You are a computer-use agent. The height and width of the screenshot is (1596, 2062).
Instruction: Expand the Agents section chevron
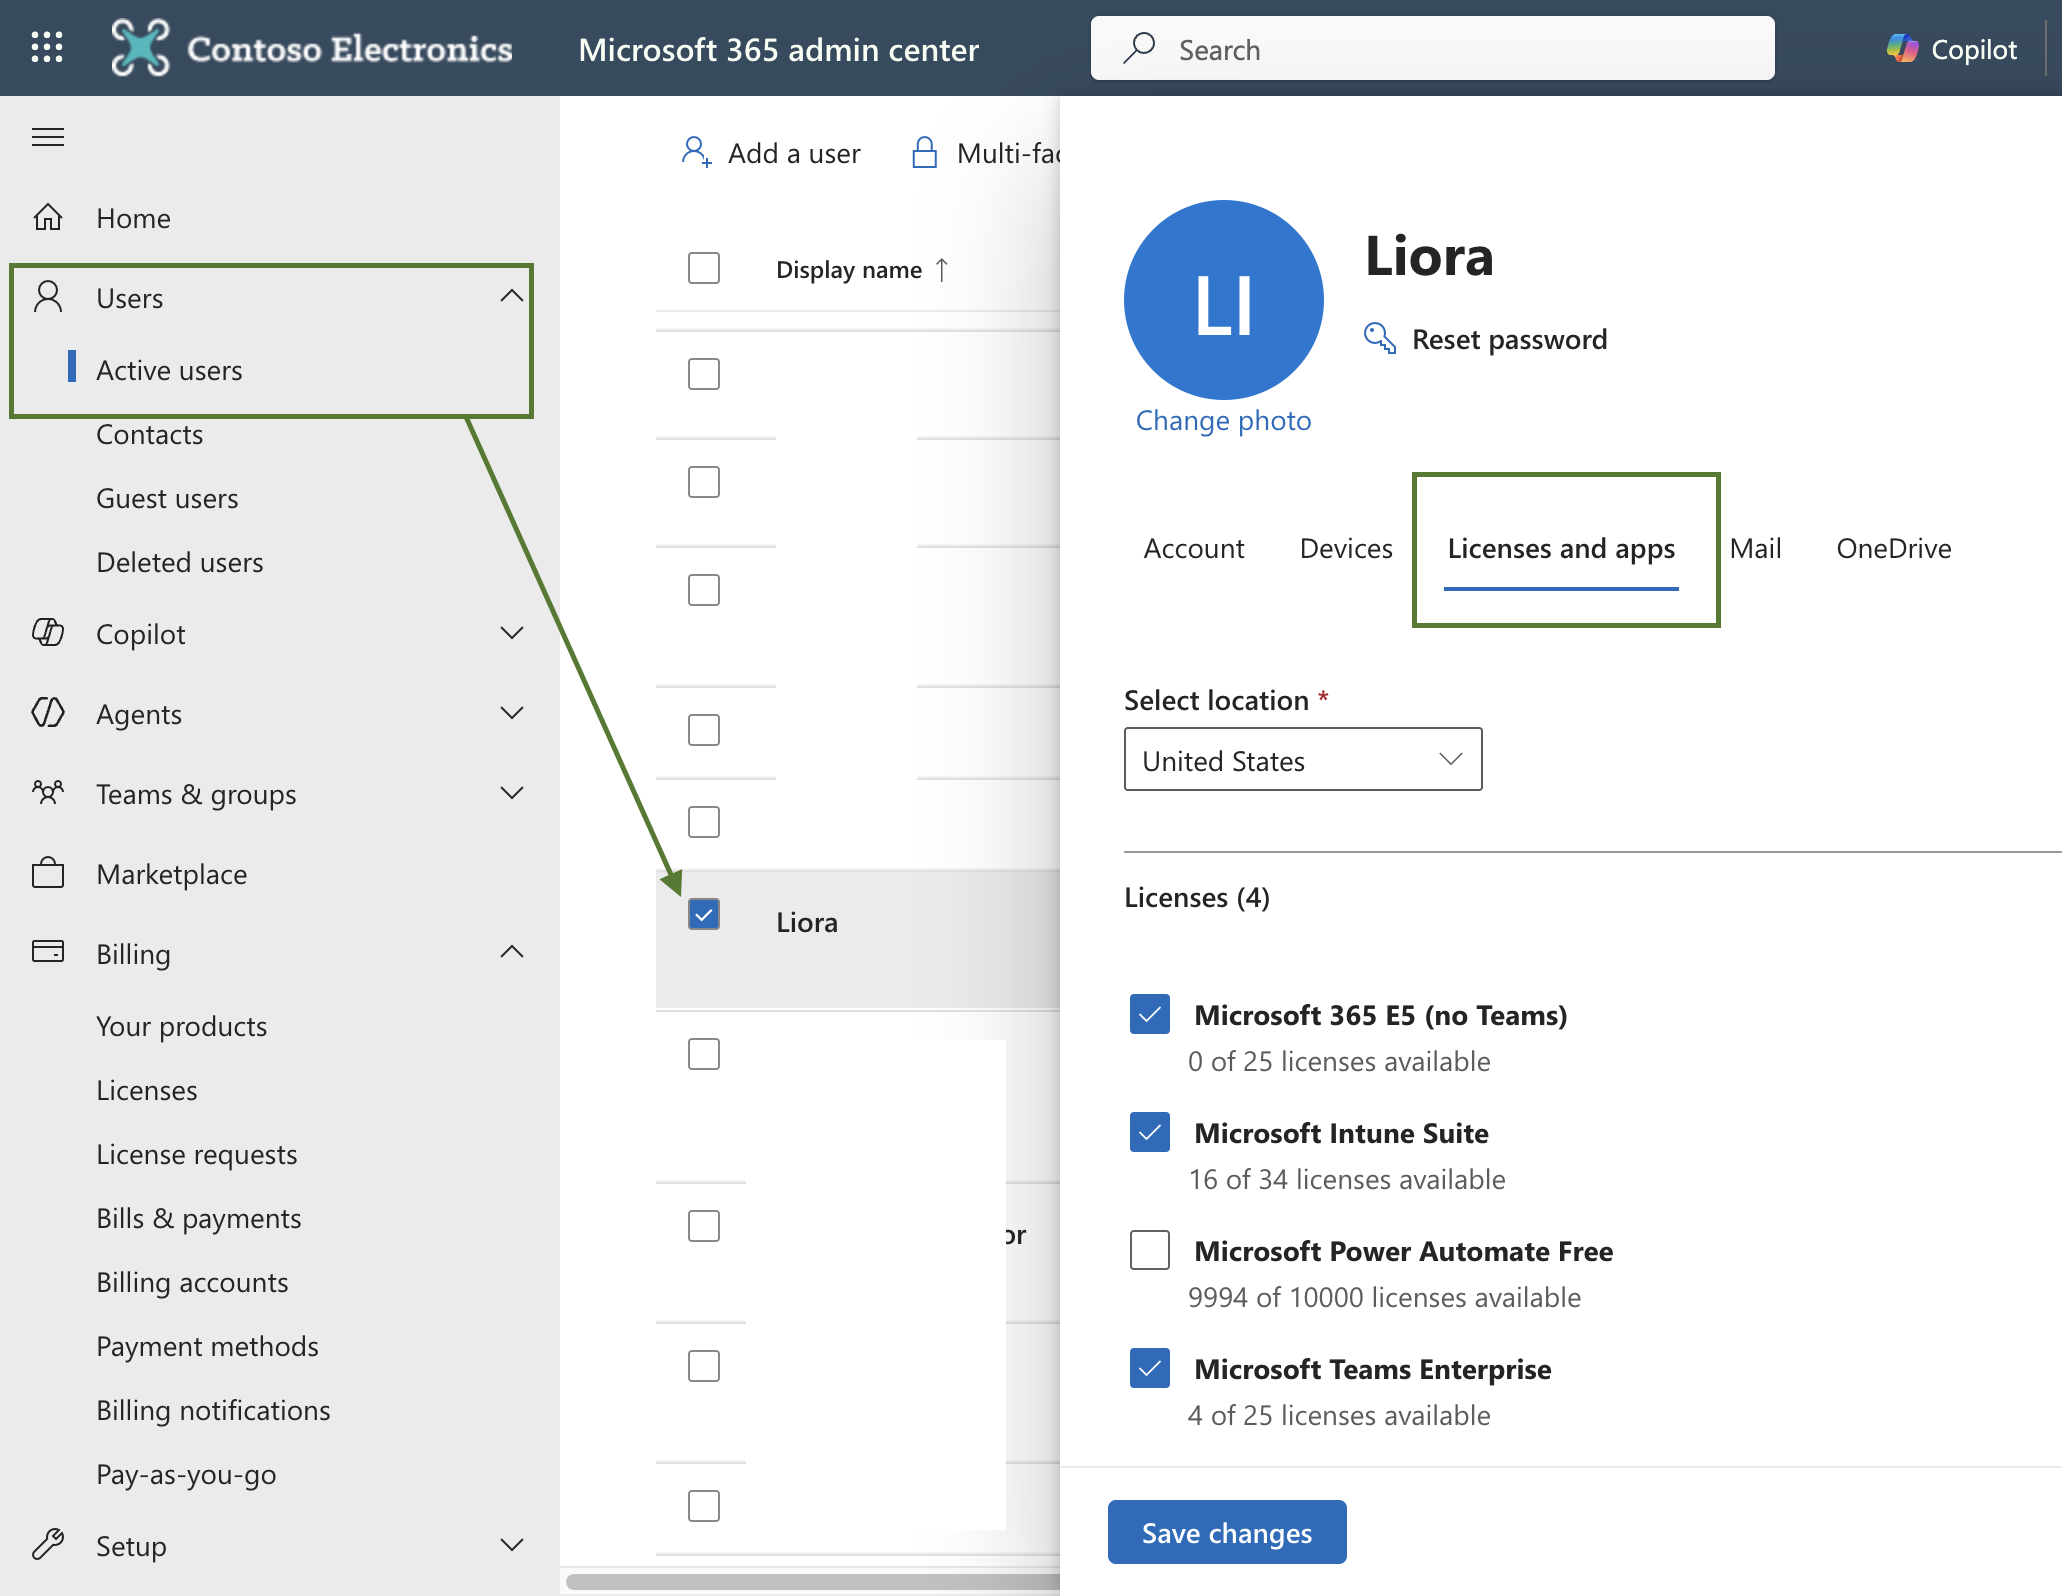point(512,713)
